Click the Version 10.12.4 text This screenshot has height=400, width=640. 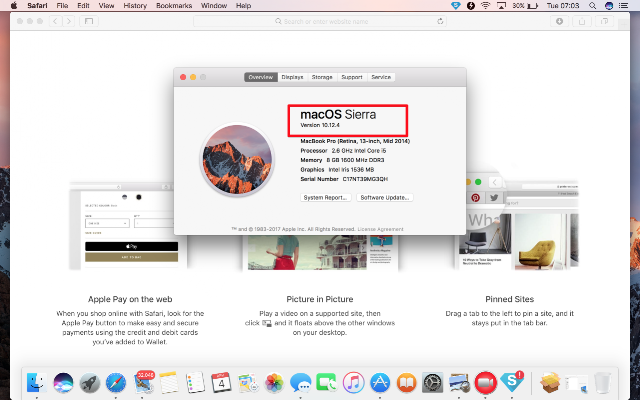pyautogui.click(x=320, y=125)
